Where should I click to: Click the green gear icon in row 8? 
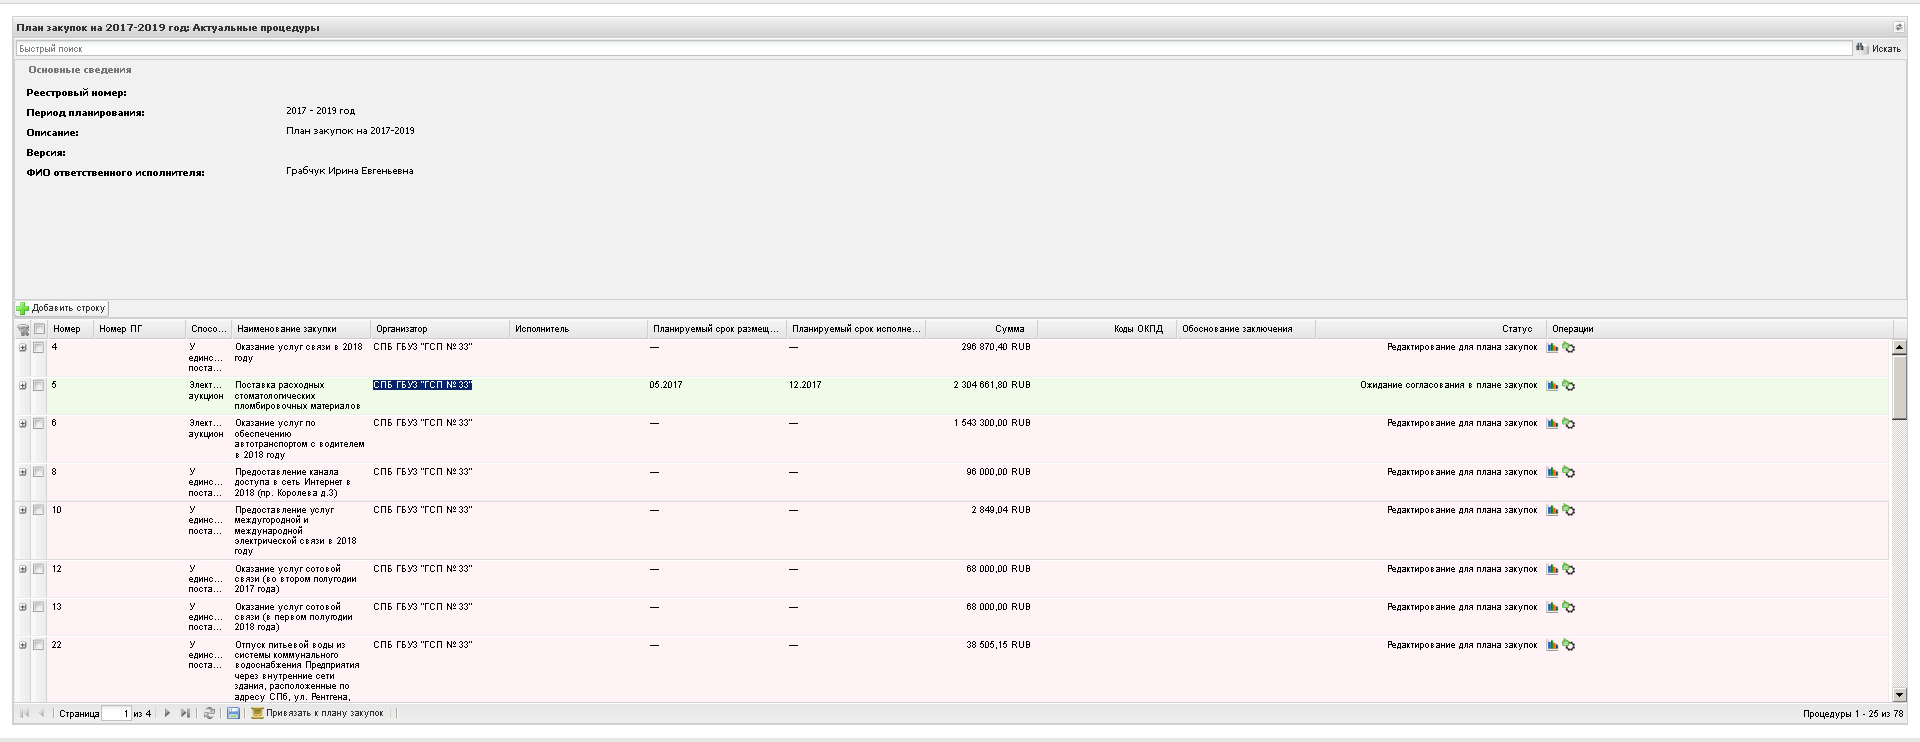1568,473
